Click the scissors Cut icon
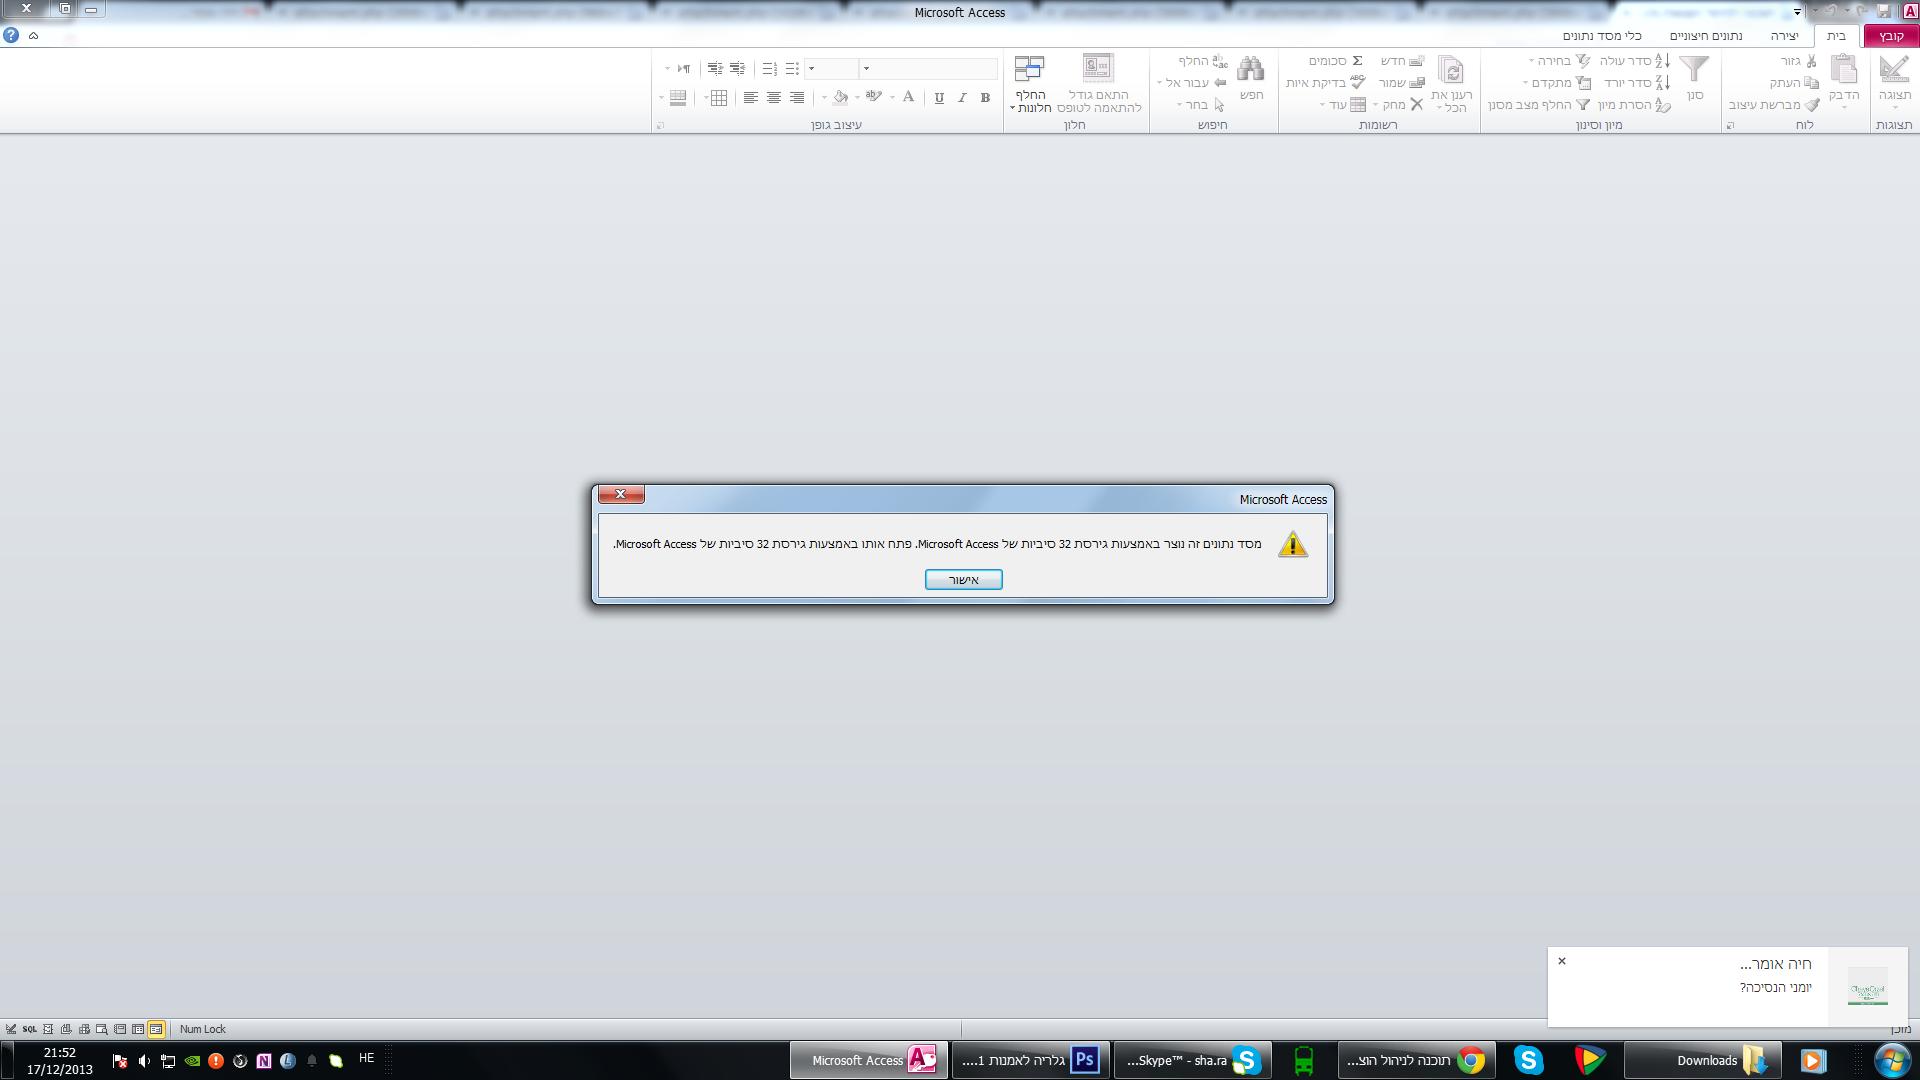This screenshot has height=1080, width=1920. point(1811,61)
